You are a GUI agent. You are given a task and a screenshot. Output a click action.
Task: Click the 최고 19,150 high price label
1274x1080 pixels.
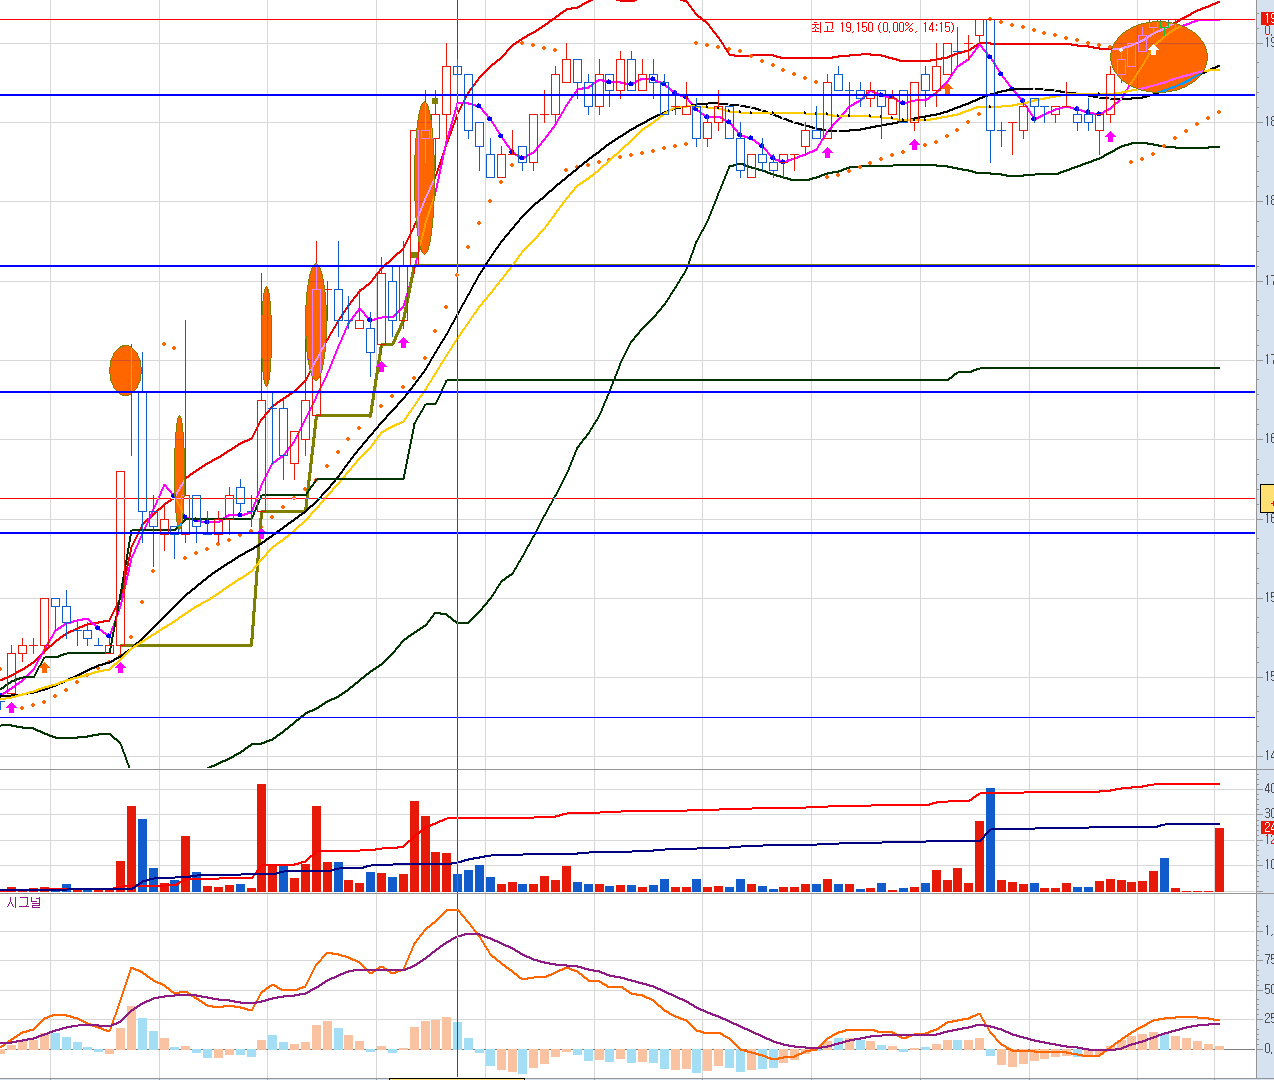pos(883,28)
